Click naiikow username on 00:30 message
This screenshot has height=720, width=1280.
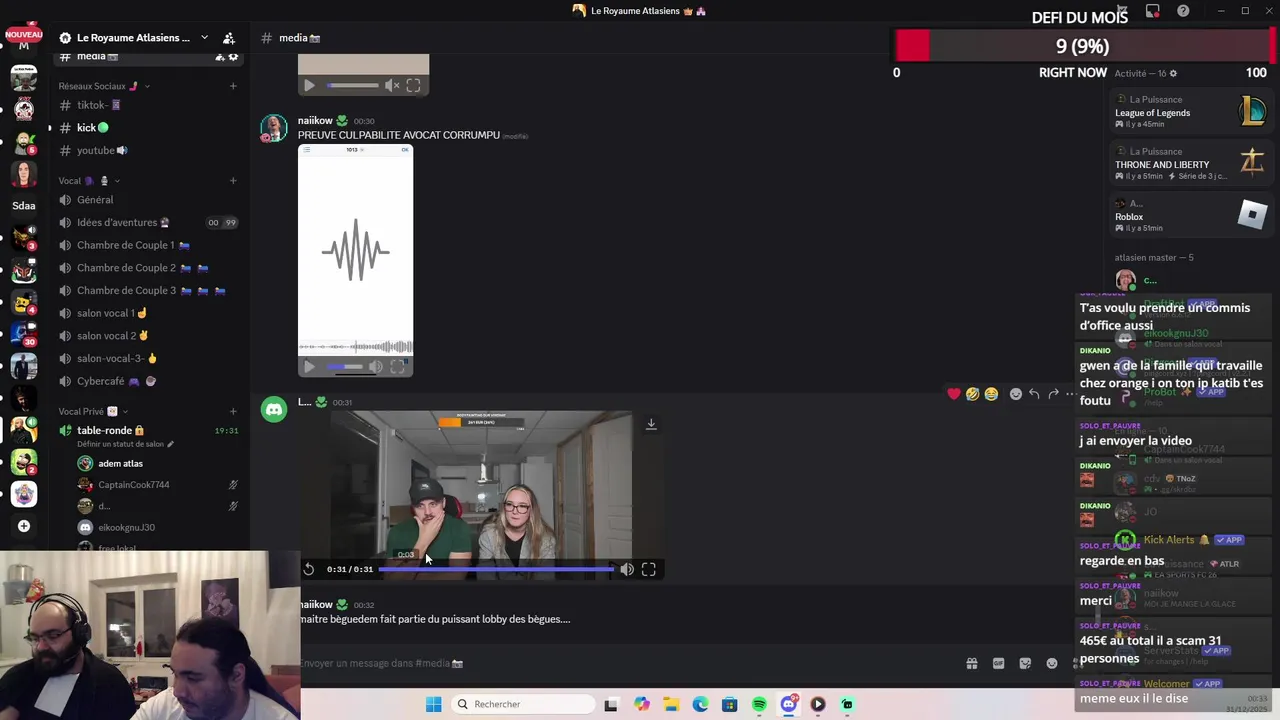tap(315, 121)
